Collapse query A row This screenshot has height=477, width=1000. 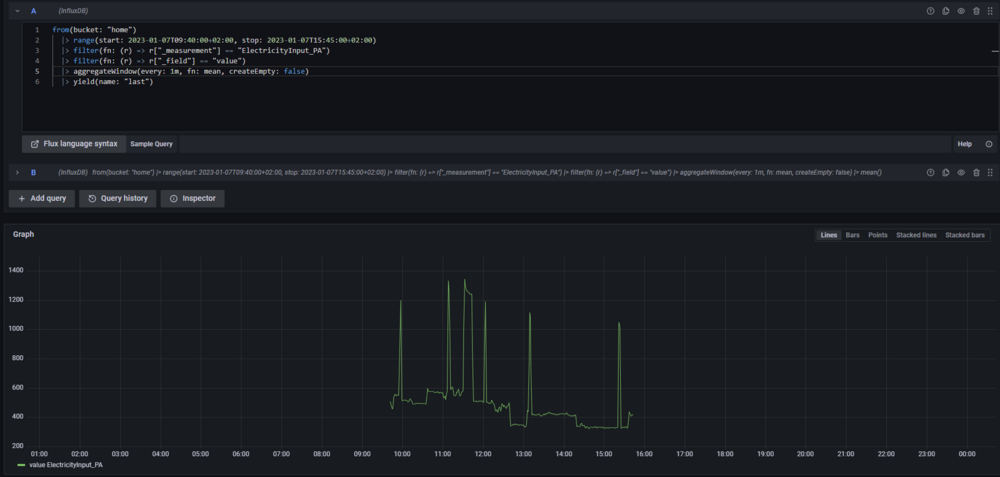tap(17, 11)
